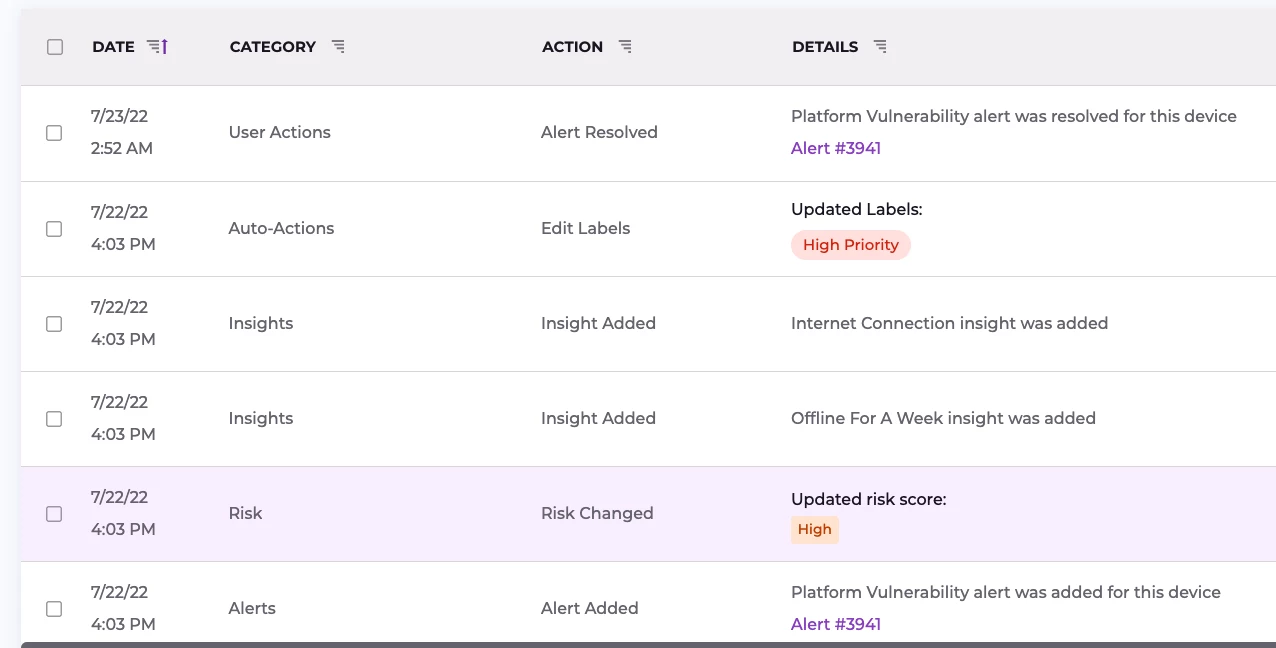Click the High risk score badge
This screenshot has width=1276, height=648.
click(x=814, y=530)
